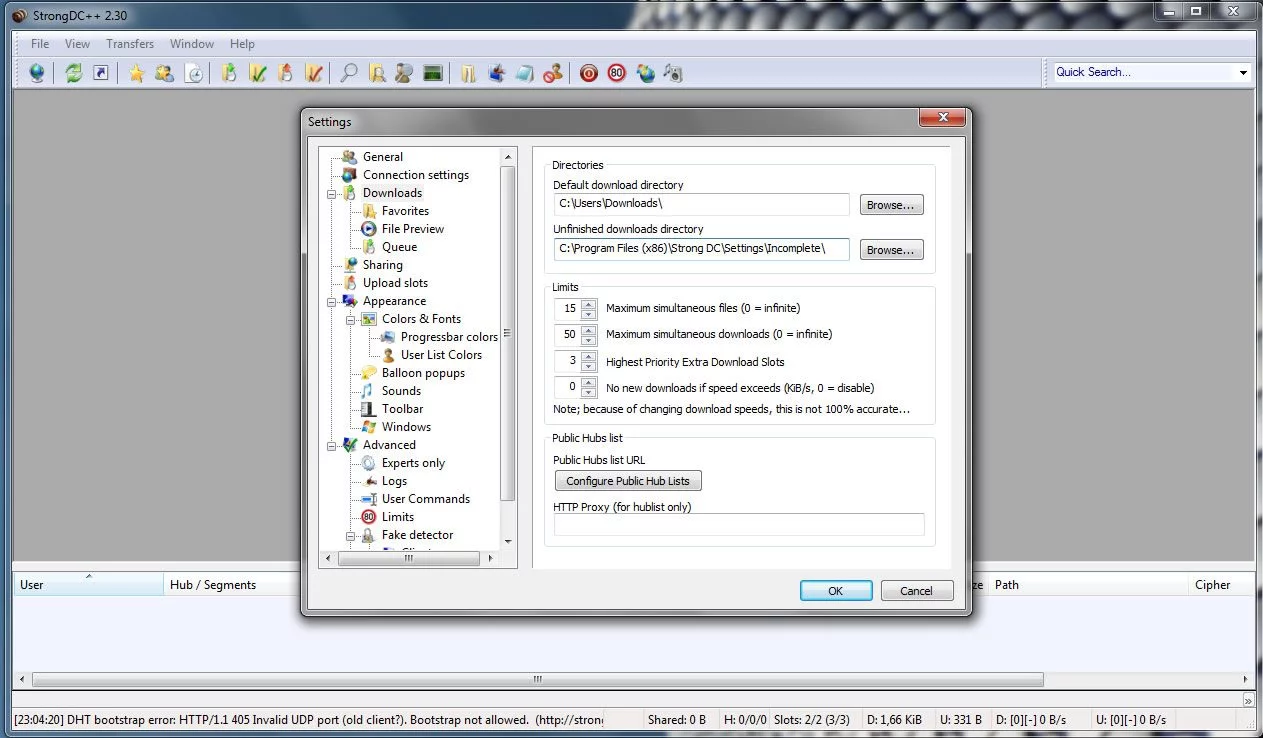This screenshot has width=1263, height=738.
Task: Collapse the Appearance tree node
Action: (x=332, y=301)
